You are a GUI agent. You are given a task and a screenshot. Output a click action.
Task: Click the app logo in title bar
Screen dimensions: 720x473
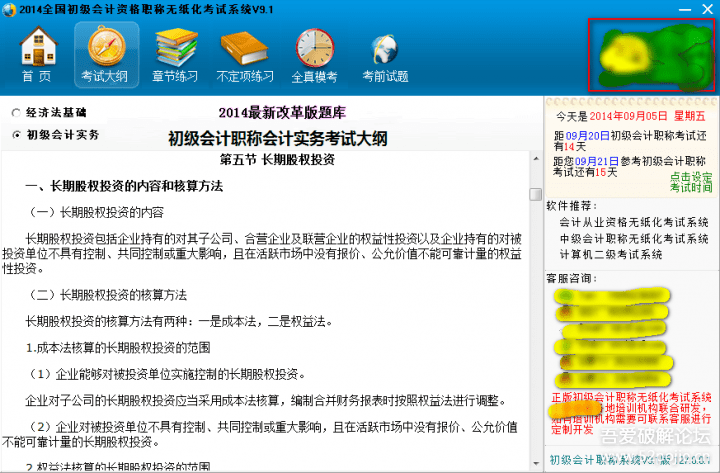pos(10,9)
